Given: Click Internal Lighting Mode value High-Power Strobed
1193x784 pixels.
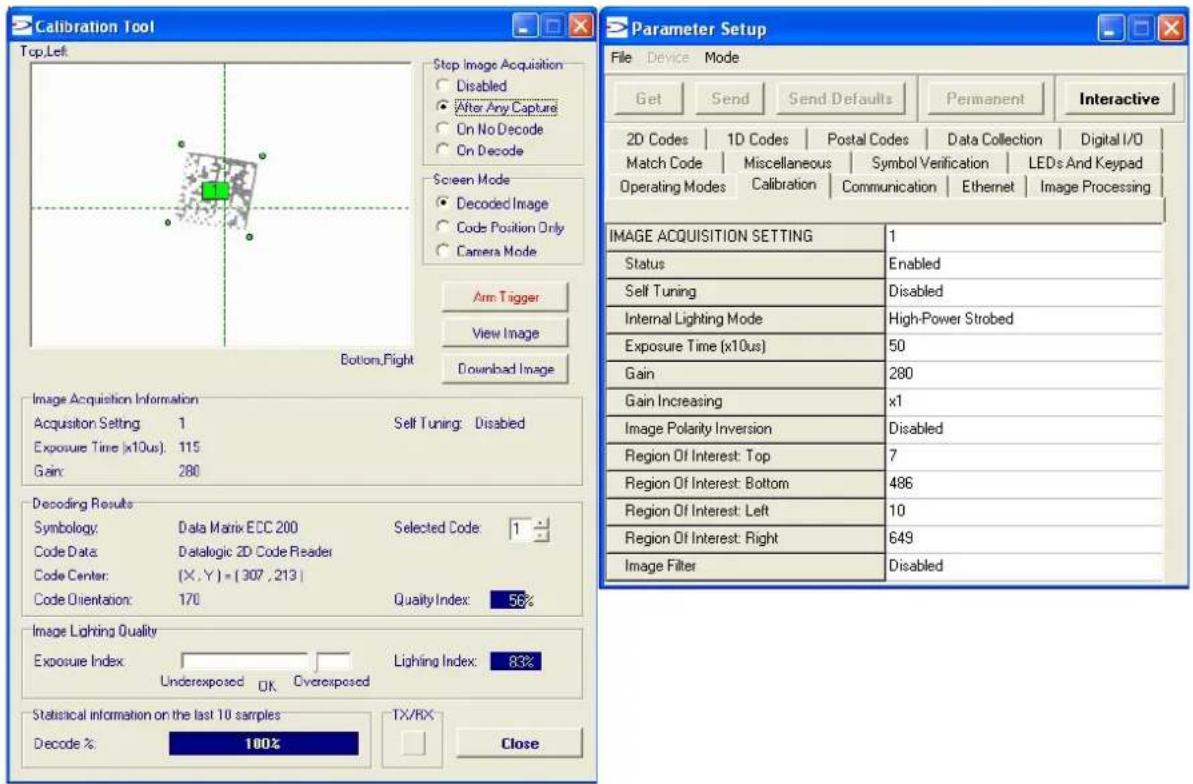Looking at the screenshot, I should coord(1024,318).
